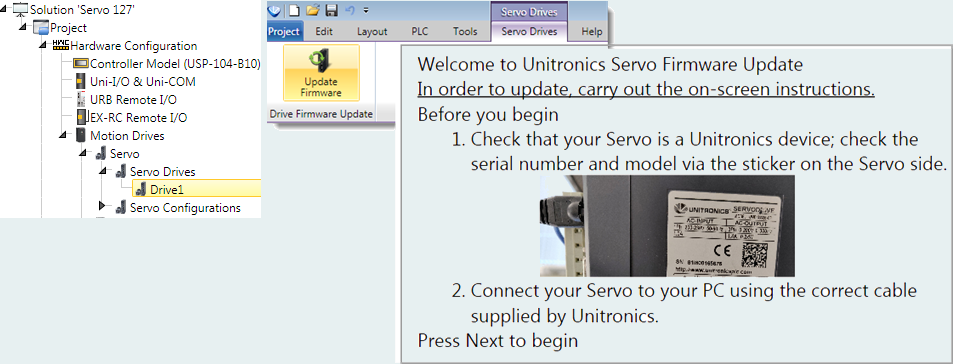Click the servo sticker photo in instructions
This screenshot has height=364, width=953.
pos(667,226)
